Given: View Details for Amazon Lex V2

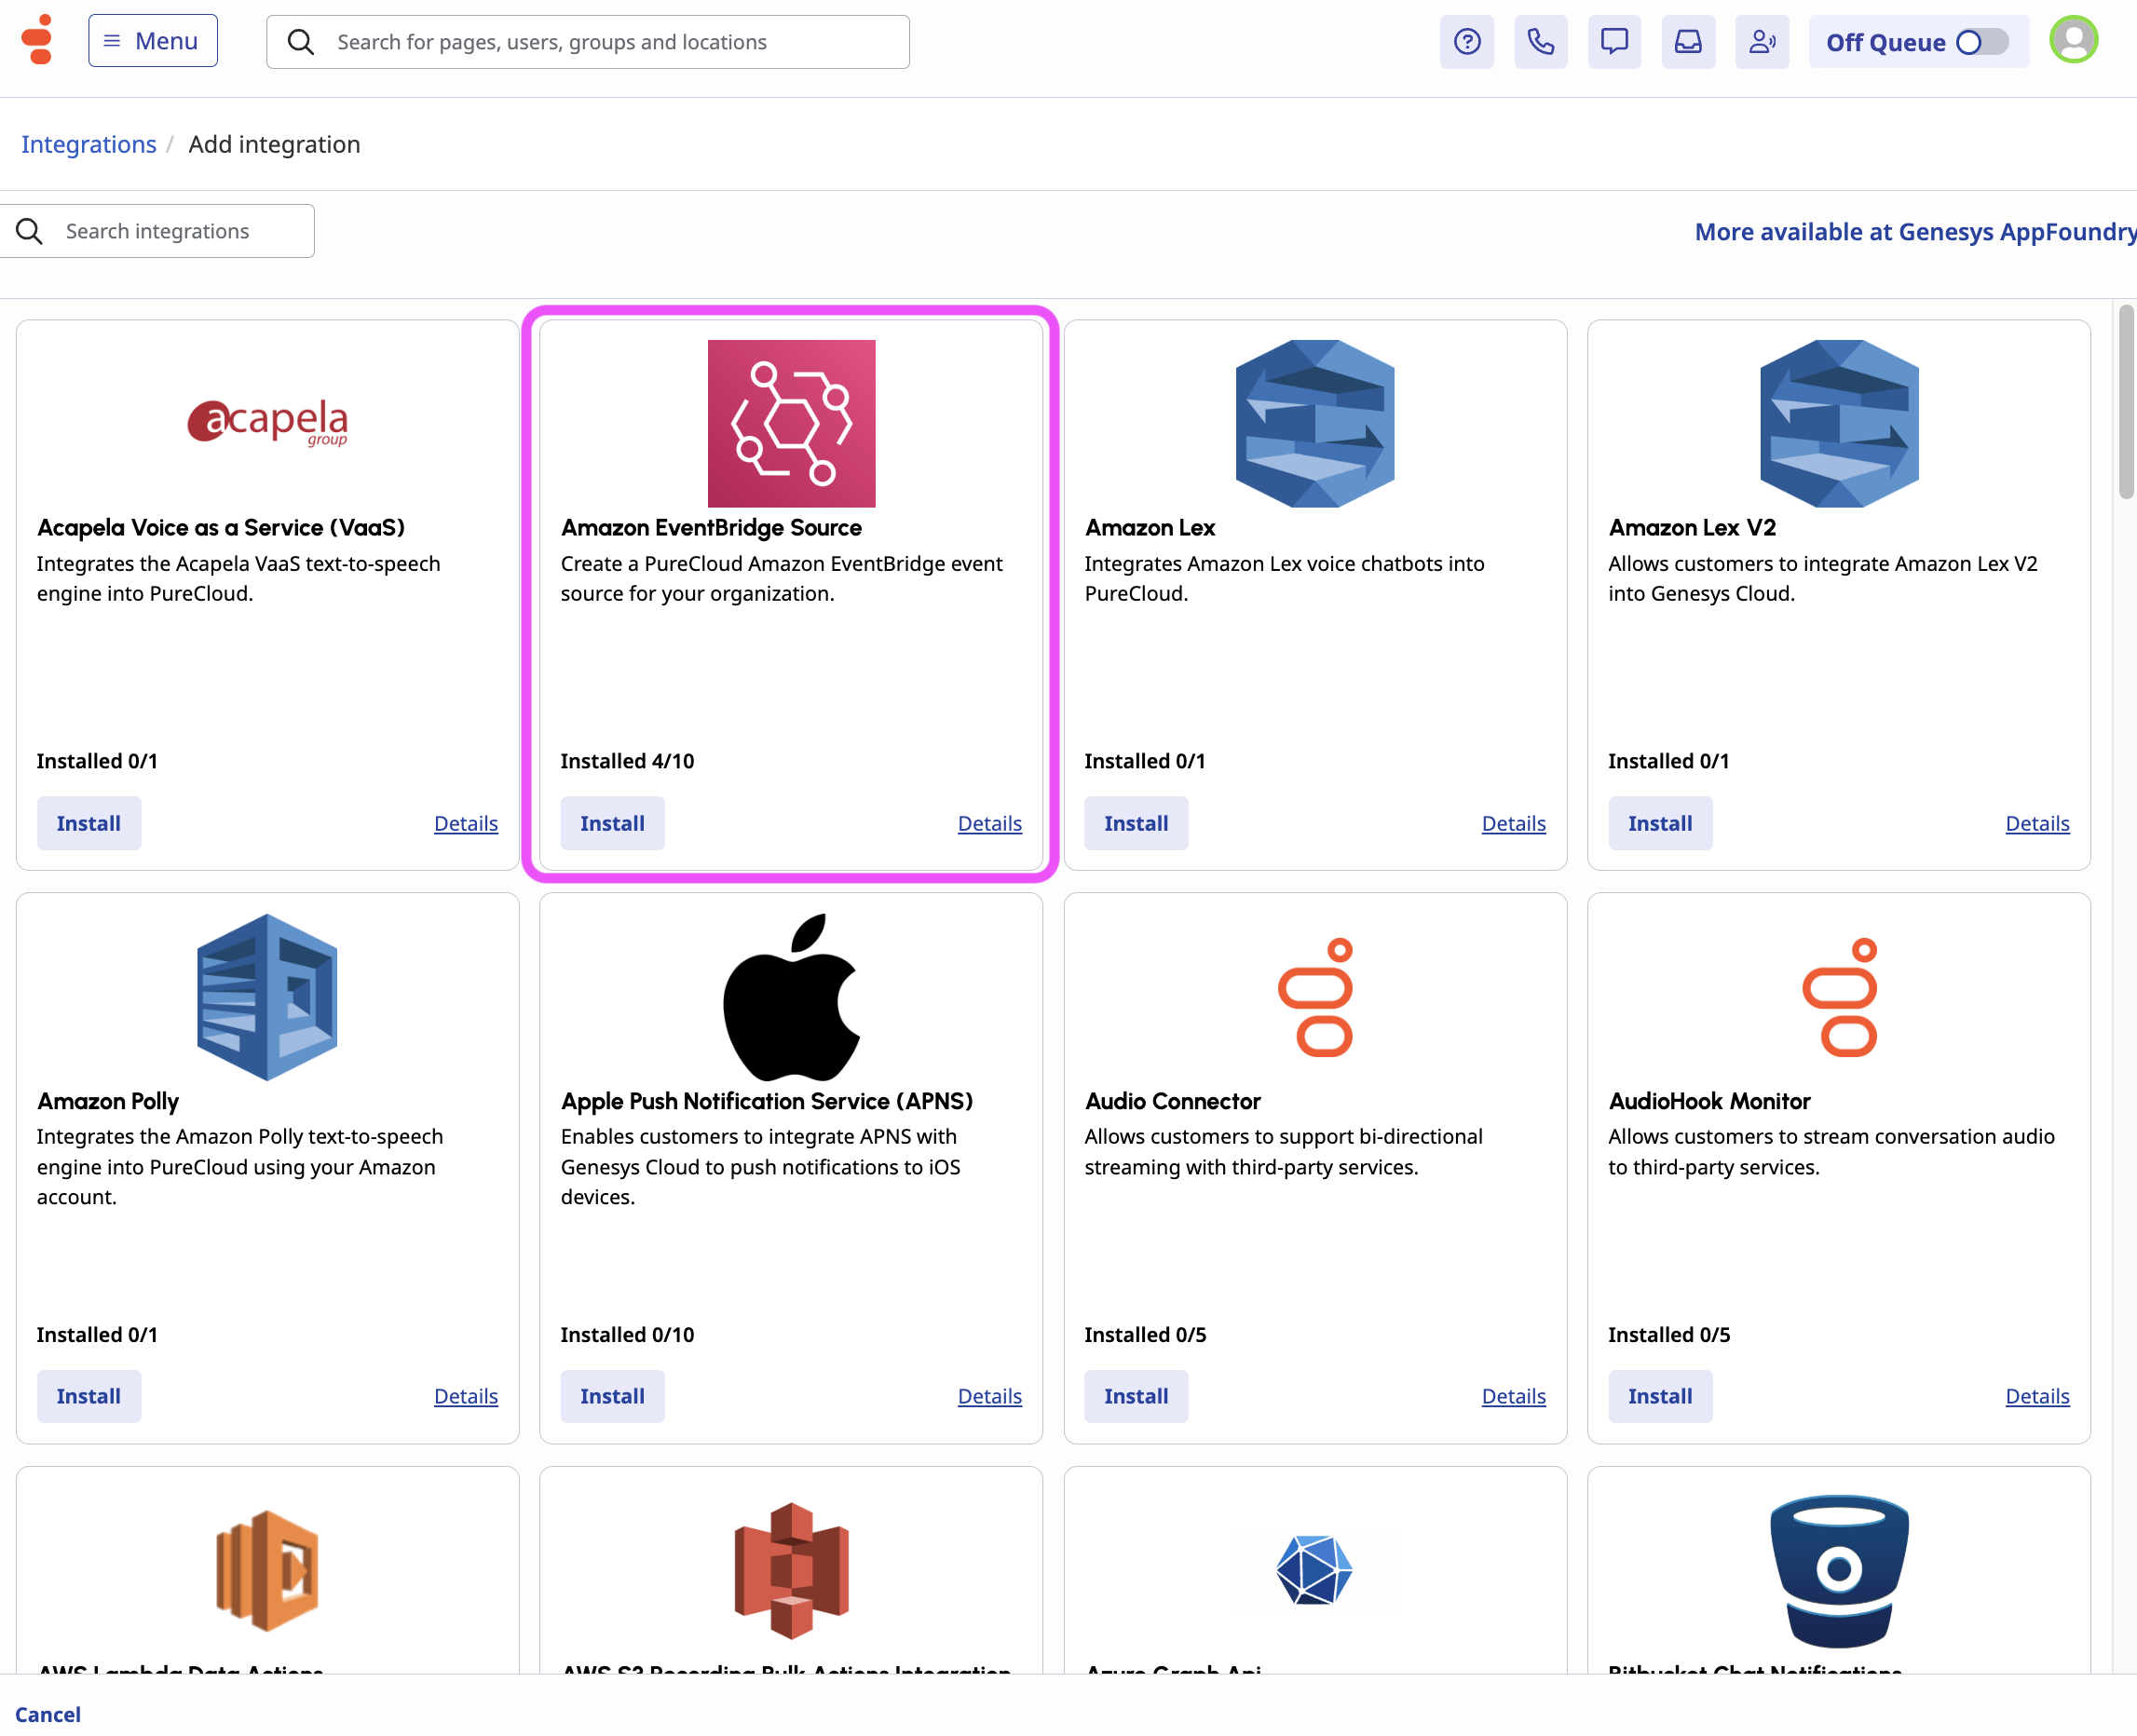Looking at the screenshot, I should coord(2036,823).
